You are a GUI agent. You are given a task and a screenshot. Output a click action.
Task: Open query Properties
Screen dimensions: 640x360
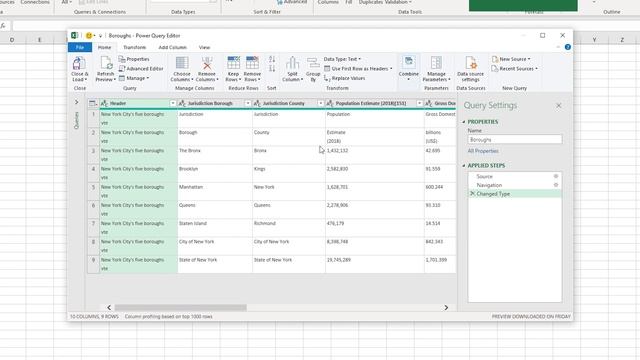coord(134,59)
